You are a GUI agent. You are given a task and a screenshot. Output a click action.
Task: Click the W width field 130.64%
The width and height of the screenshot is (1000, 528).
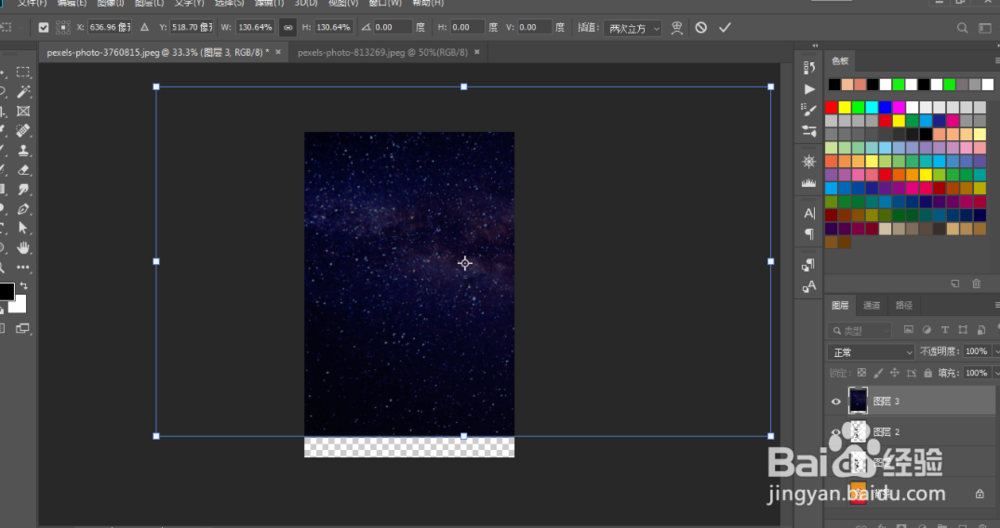point(255,27)
